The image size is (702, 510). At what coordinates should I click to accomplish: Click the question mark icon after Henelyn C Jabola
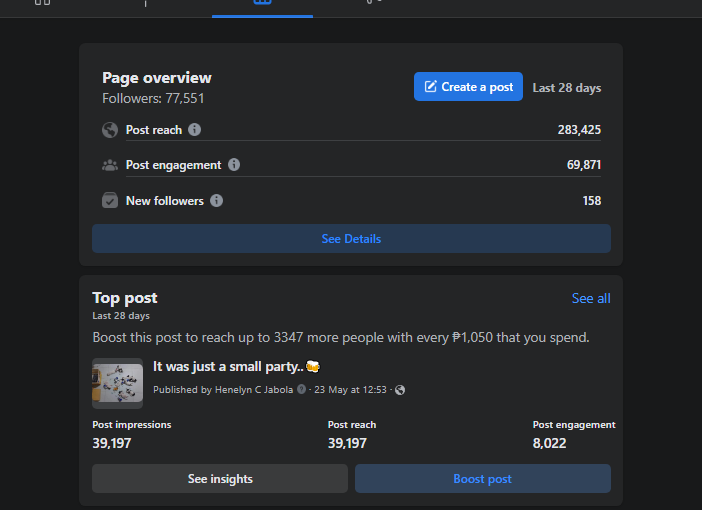tap(301, 389)
